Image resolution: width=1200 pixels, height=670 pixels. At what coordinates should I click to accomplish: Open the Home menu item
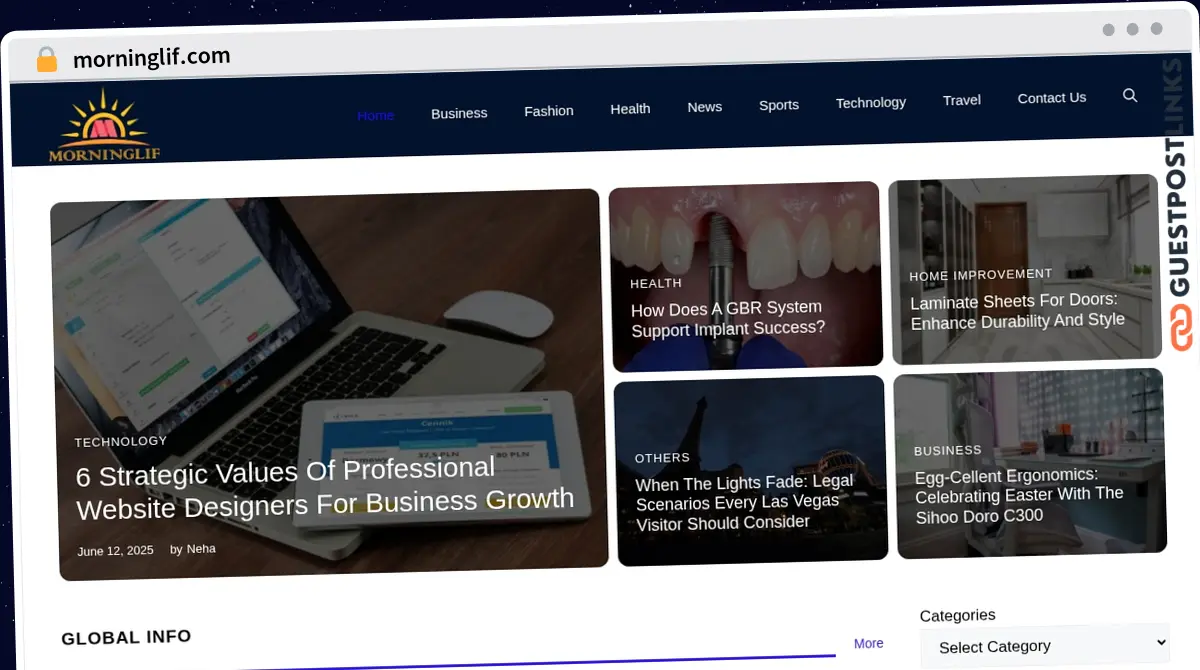tap(376, 115)
